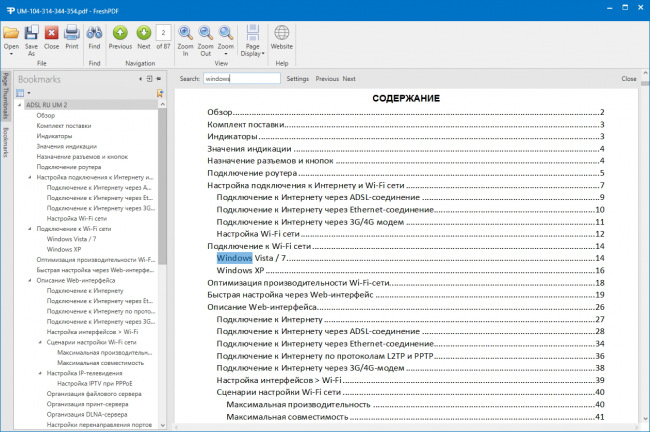
Task: Click Подключение роутера in the document contents
Action: tap(252, 173)
